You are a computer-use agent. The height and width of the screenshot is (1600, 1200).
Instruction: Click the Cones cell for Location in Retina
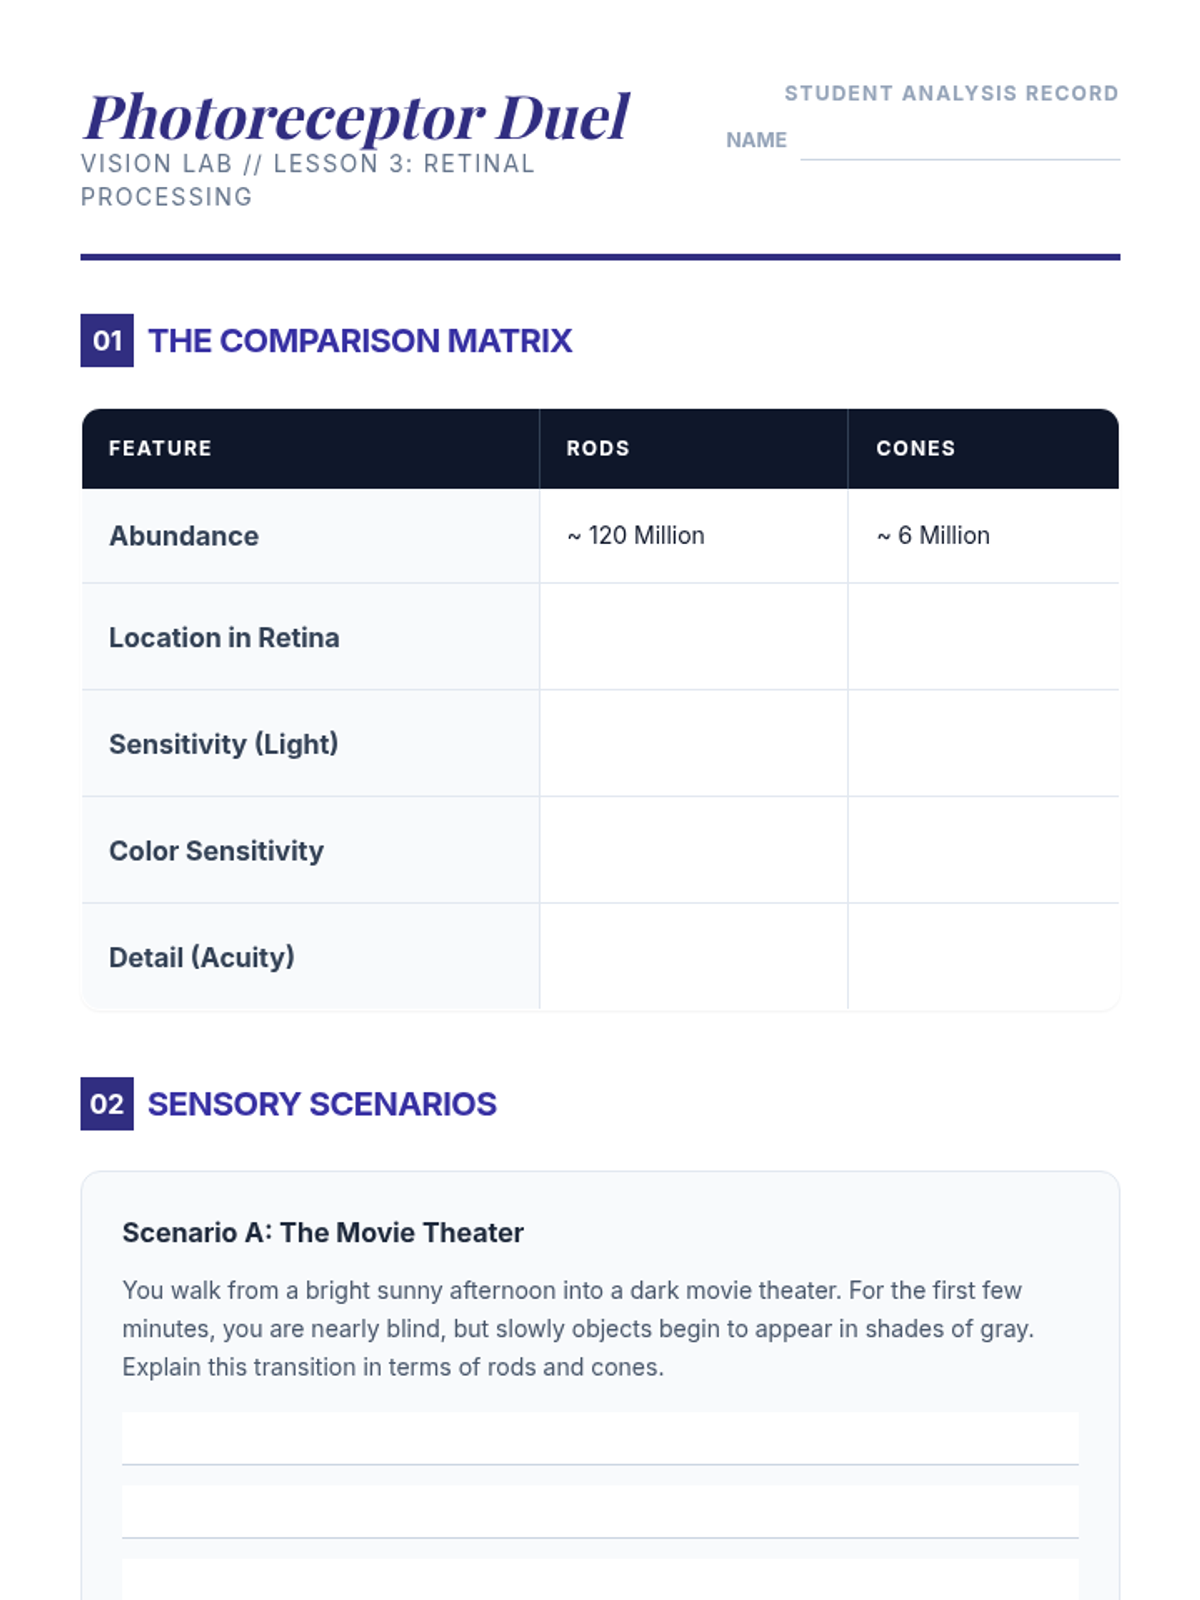pos(983,637)
